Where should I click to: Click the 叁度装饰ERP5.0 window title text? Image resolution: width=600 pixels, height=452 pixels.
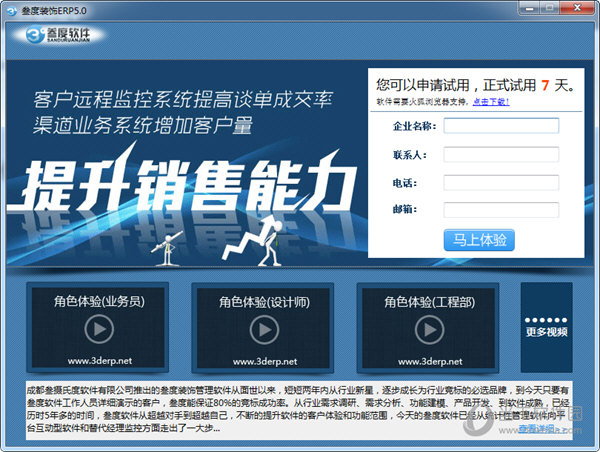[x=54, y=11]
